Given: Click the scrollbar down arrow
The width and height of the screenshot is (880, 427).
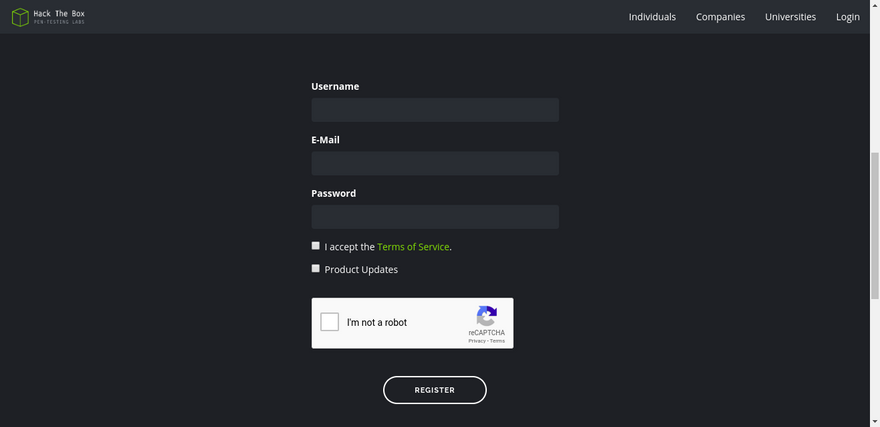Looking at the screenshot, I should coord(875,421).
